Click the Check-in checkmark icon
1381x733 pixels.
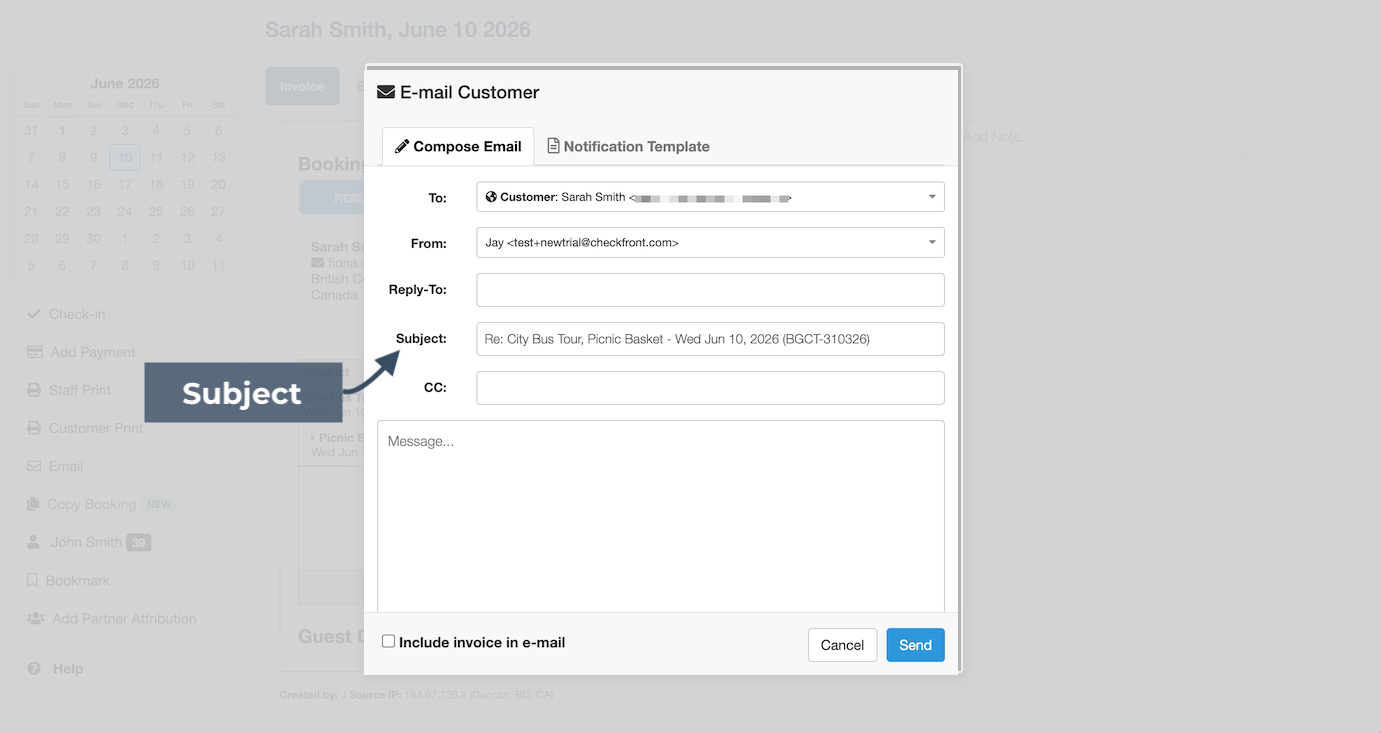[34, 314]
